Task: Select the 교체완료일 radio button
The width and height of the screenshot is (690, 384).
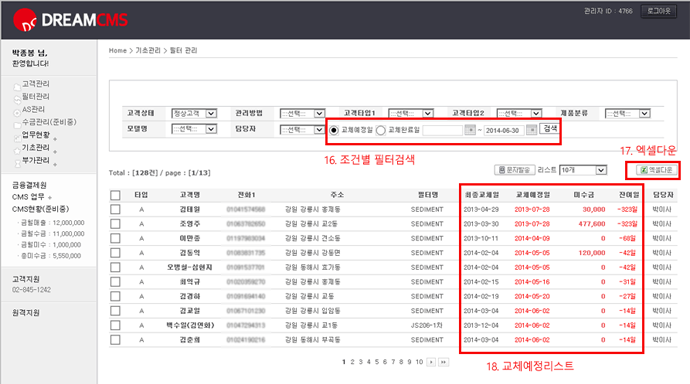Action: point(381,130)
